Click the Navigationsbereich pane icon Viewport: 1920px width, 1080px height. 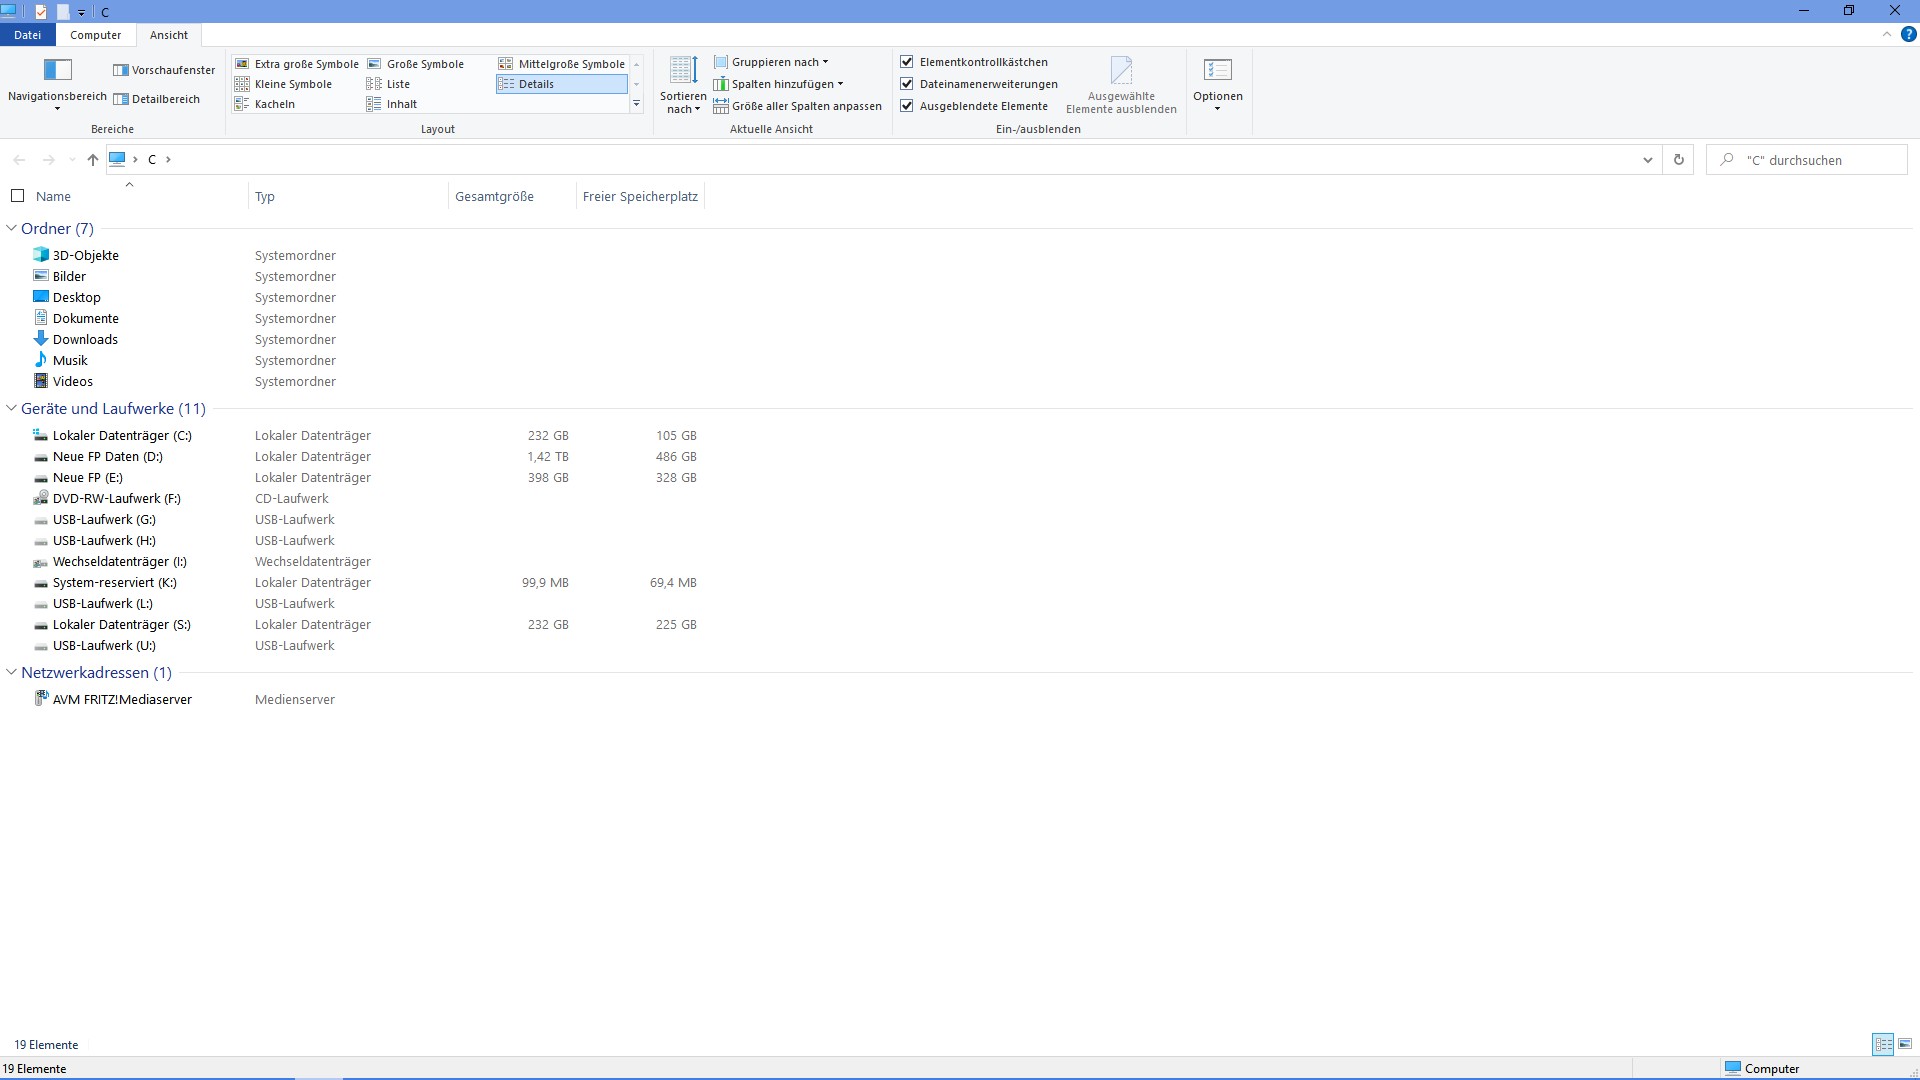pyautogui.click(x=57, y=70)
